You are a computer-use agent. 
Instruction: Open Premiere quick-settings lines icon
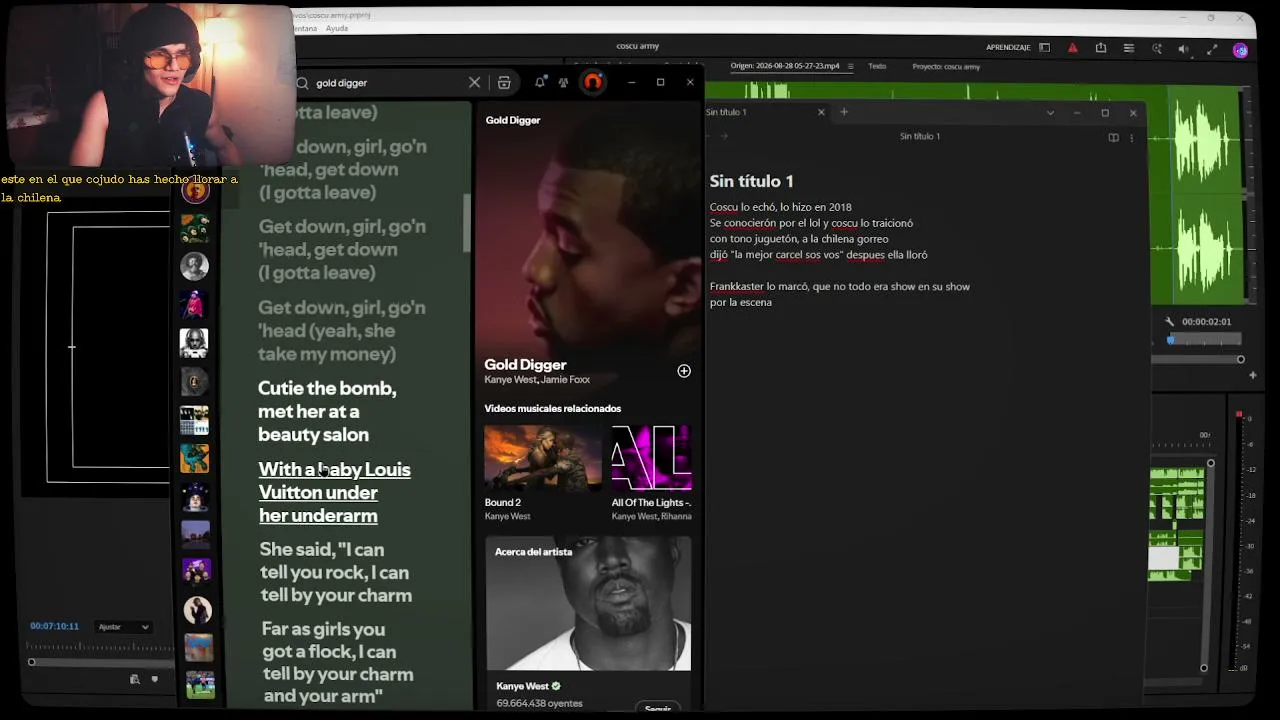(x=1129, y=48)
